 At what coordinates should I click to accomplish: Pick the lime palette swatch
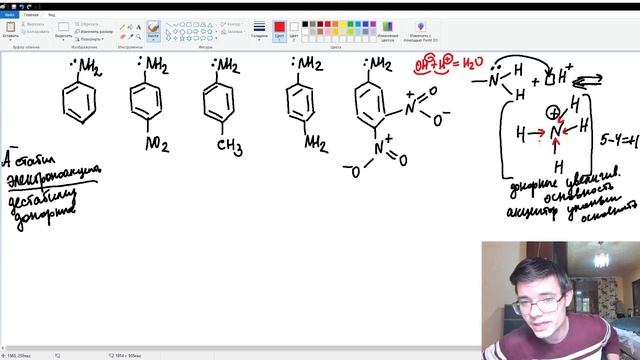point(350,32)
